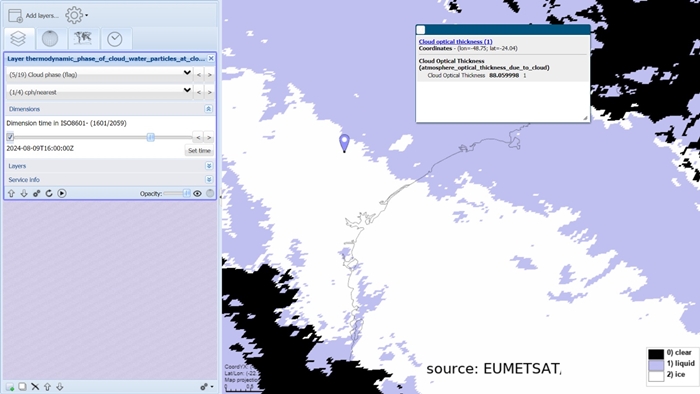700x394 pixels.
Task: Click the Set time button
Action: (199, 150)
